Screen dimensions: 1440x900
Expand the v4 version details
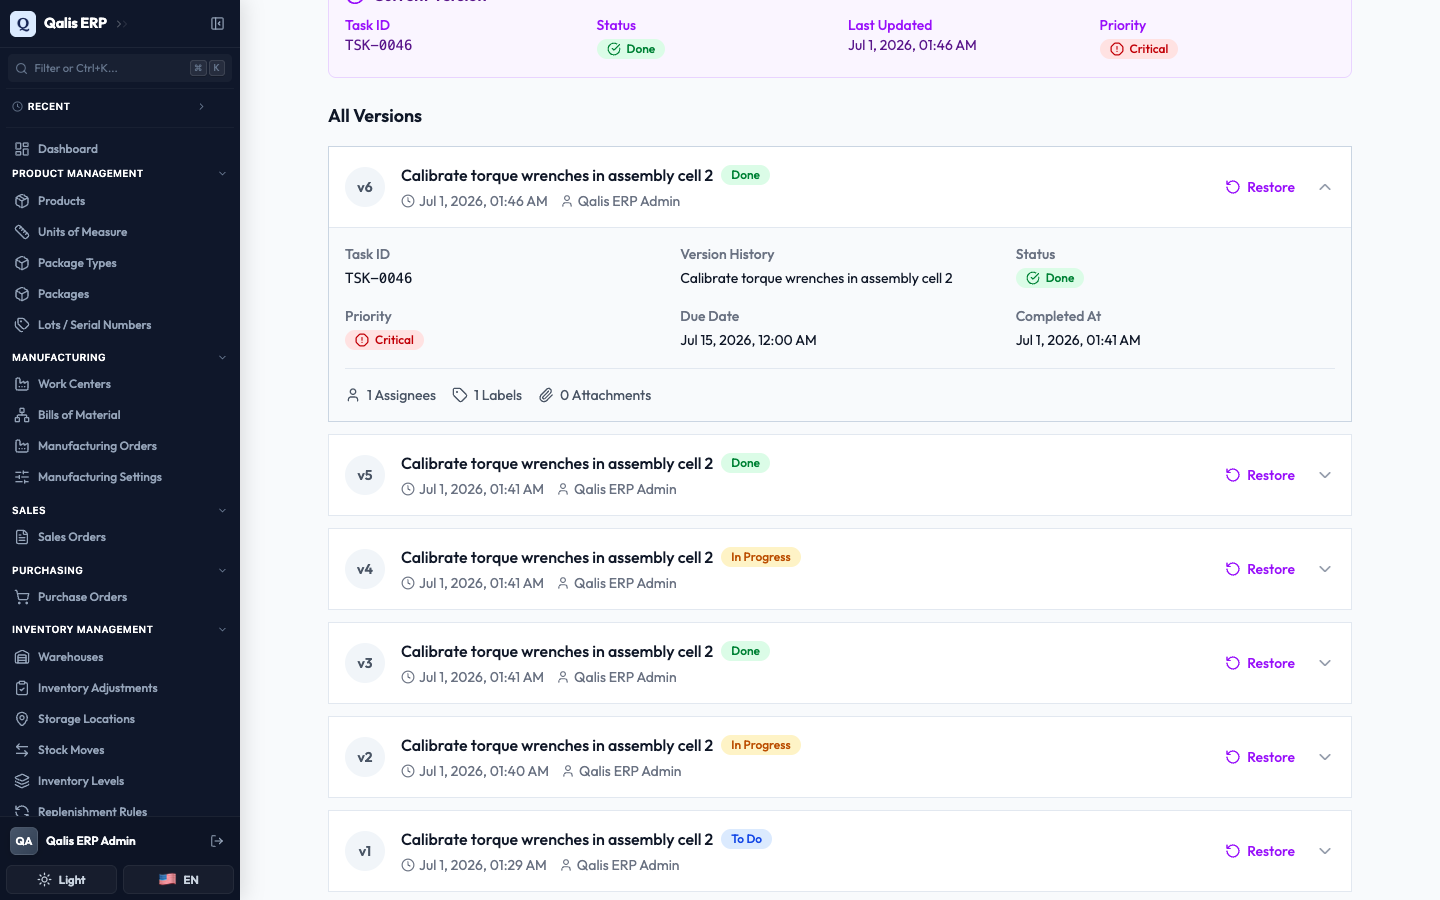(x=1325, y=569)
